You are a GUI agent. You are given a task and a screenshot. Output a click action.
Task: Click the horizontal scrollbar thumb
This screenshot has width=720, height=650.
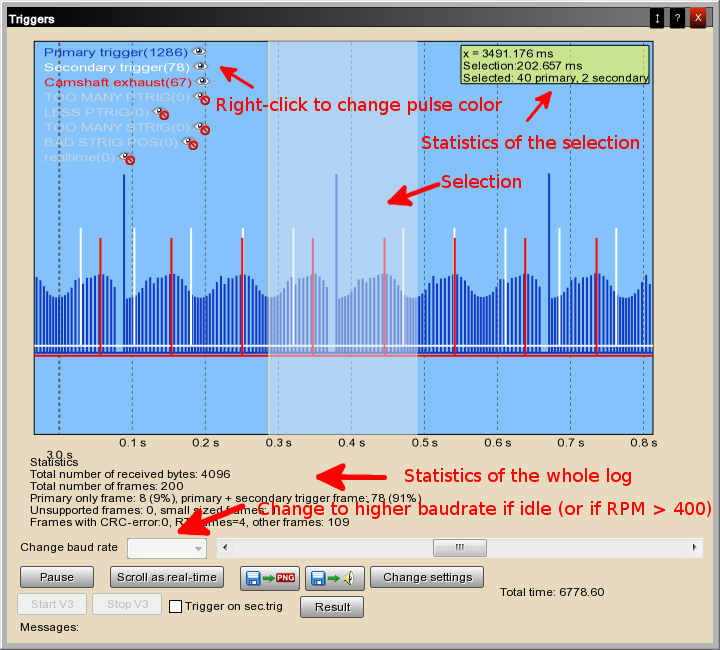pyautogui.click(x=459, y=548)
